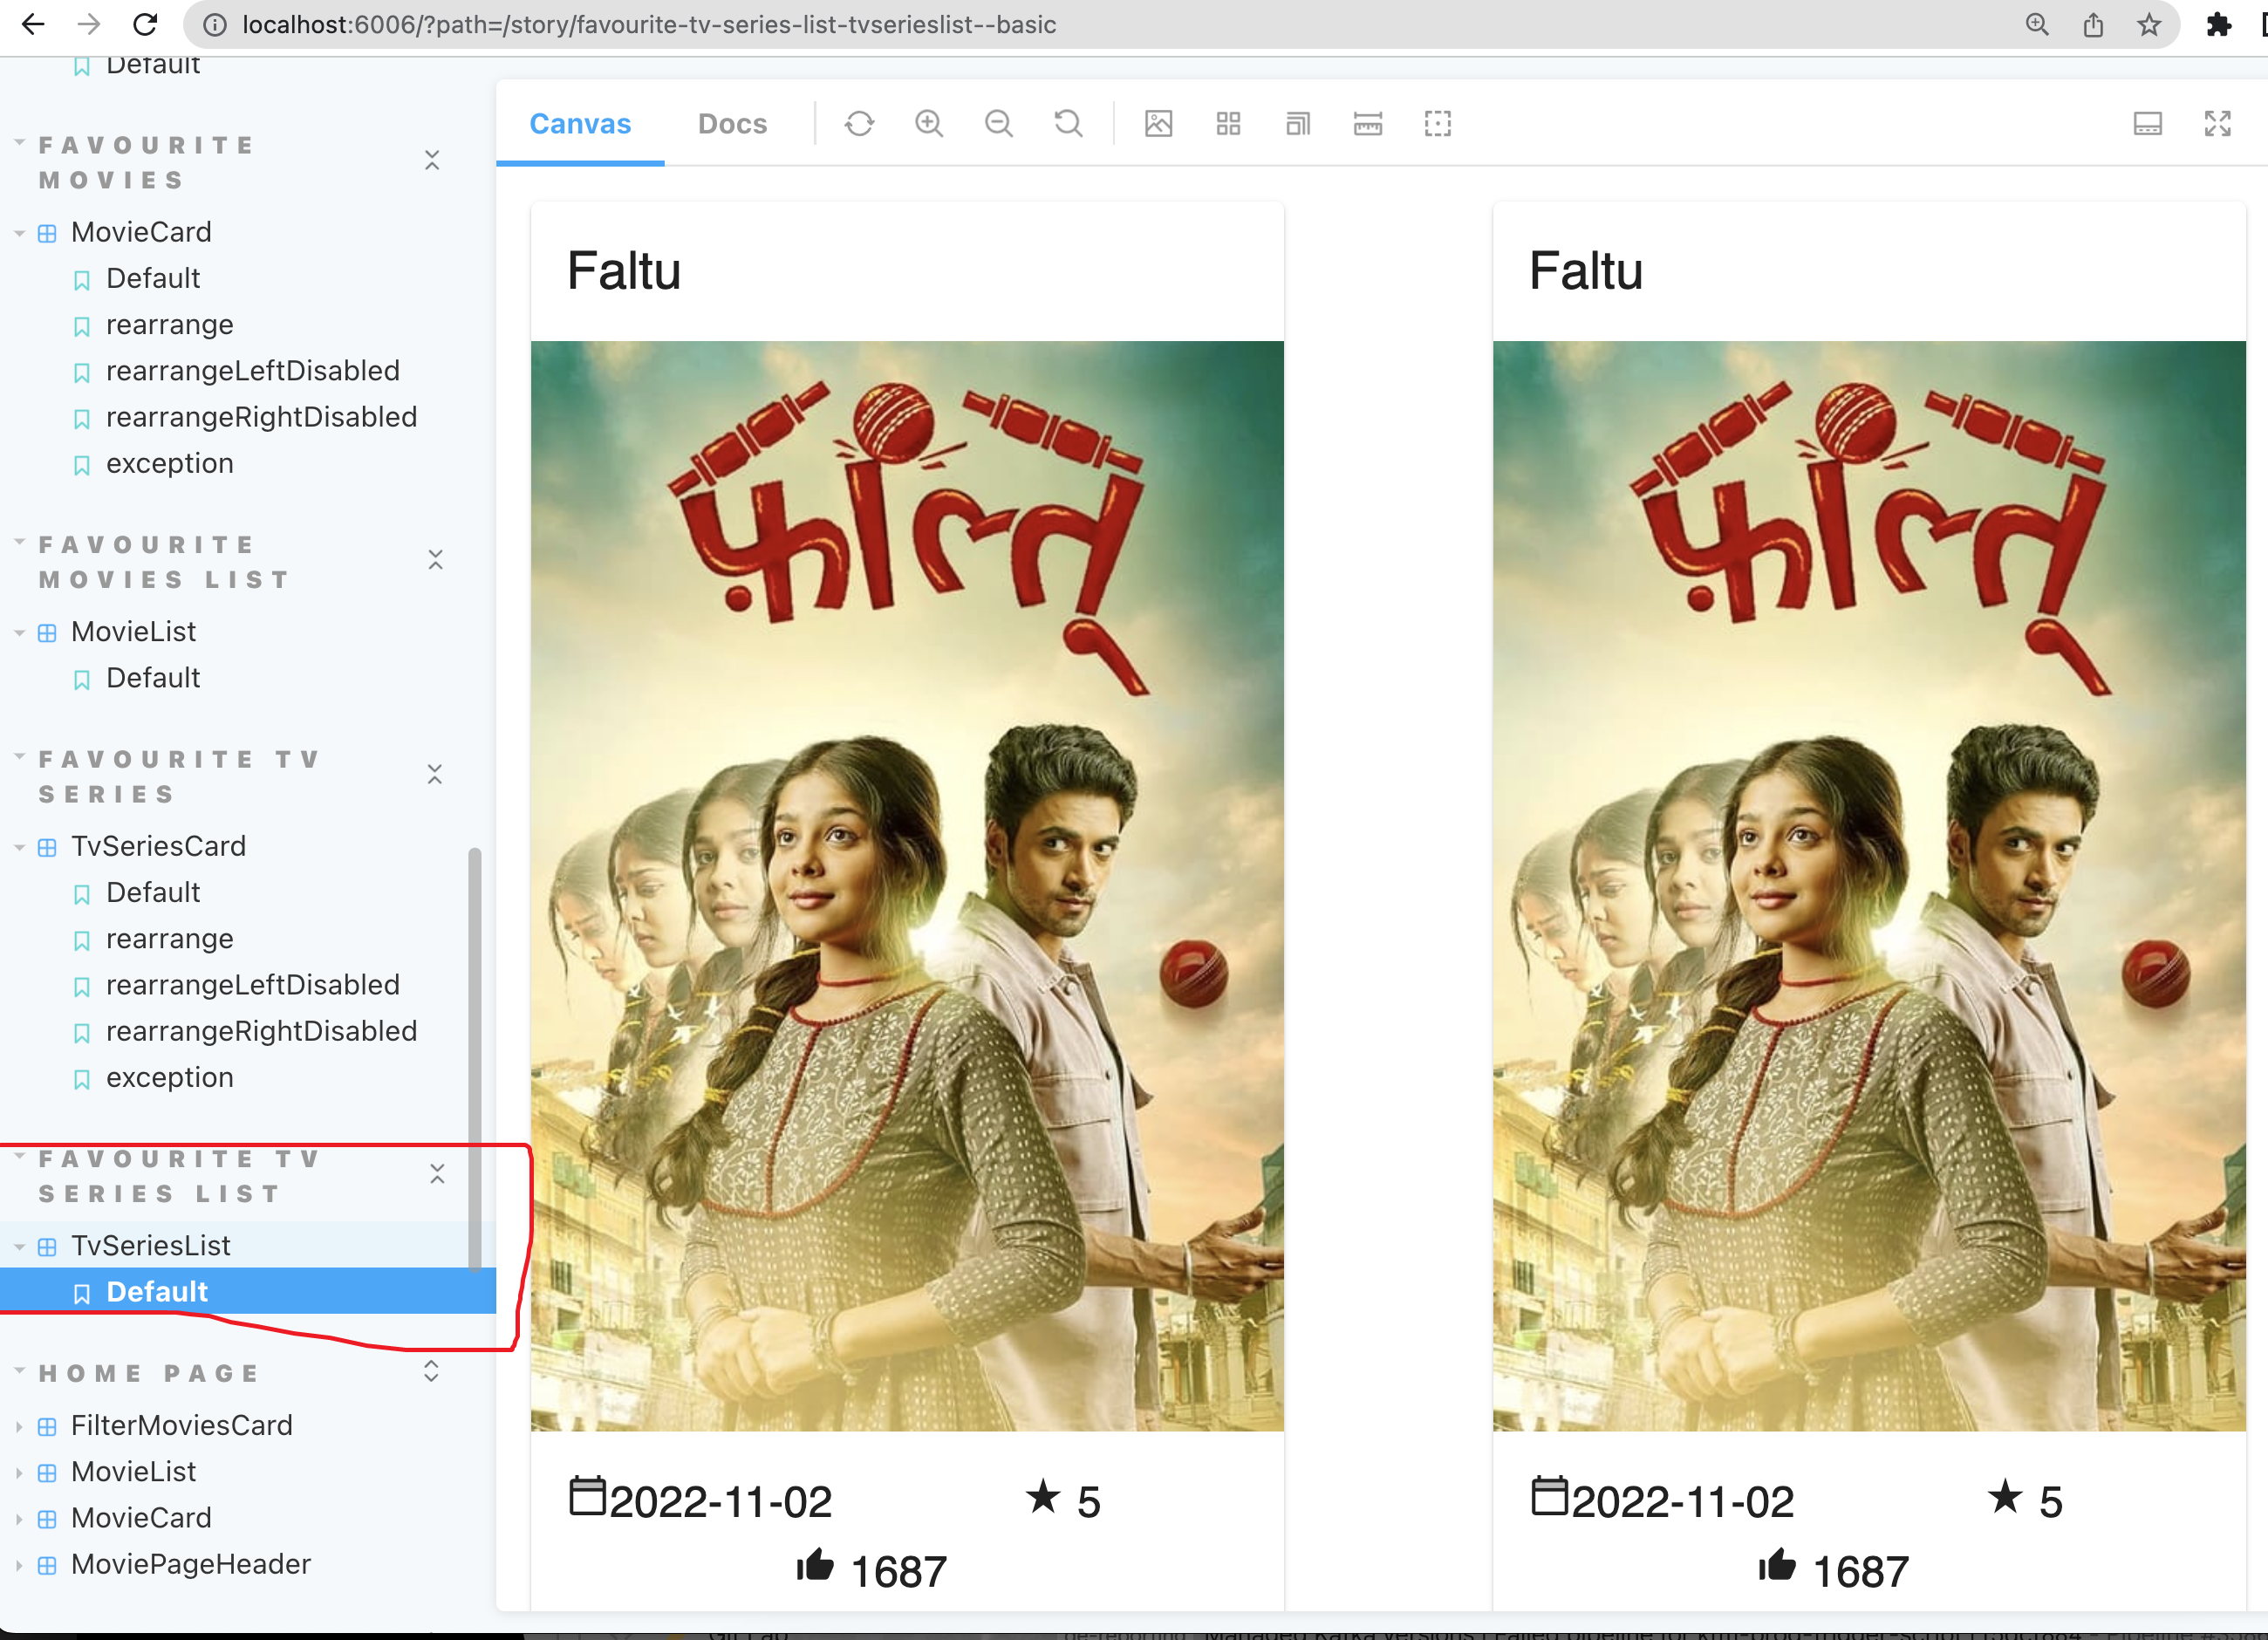Viewport: 2268px width, 1640px height.
Task: Zoom out on the canvas
Action: click(x=998, y=124)
